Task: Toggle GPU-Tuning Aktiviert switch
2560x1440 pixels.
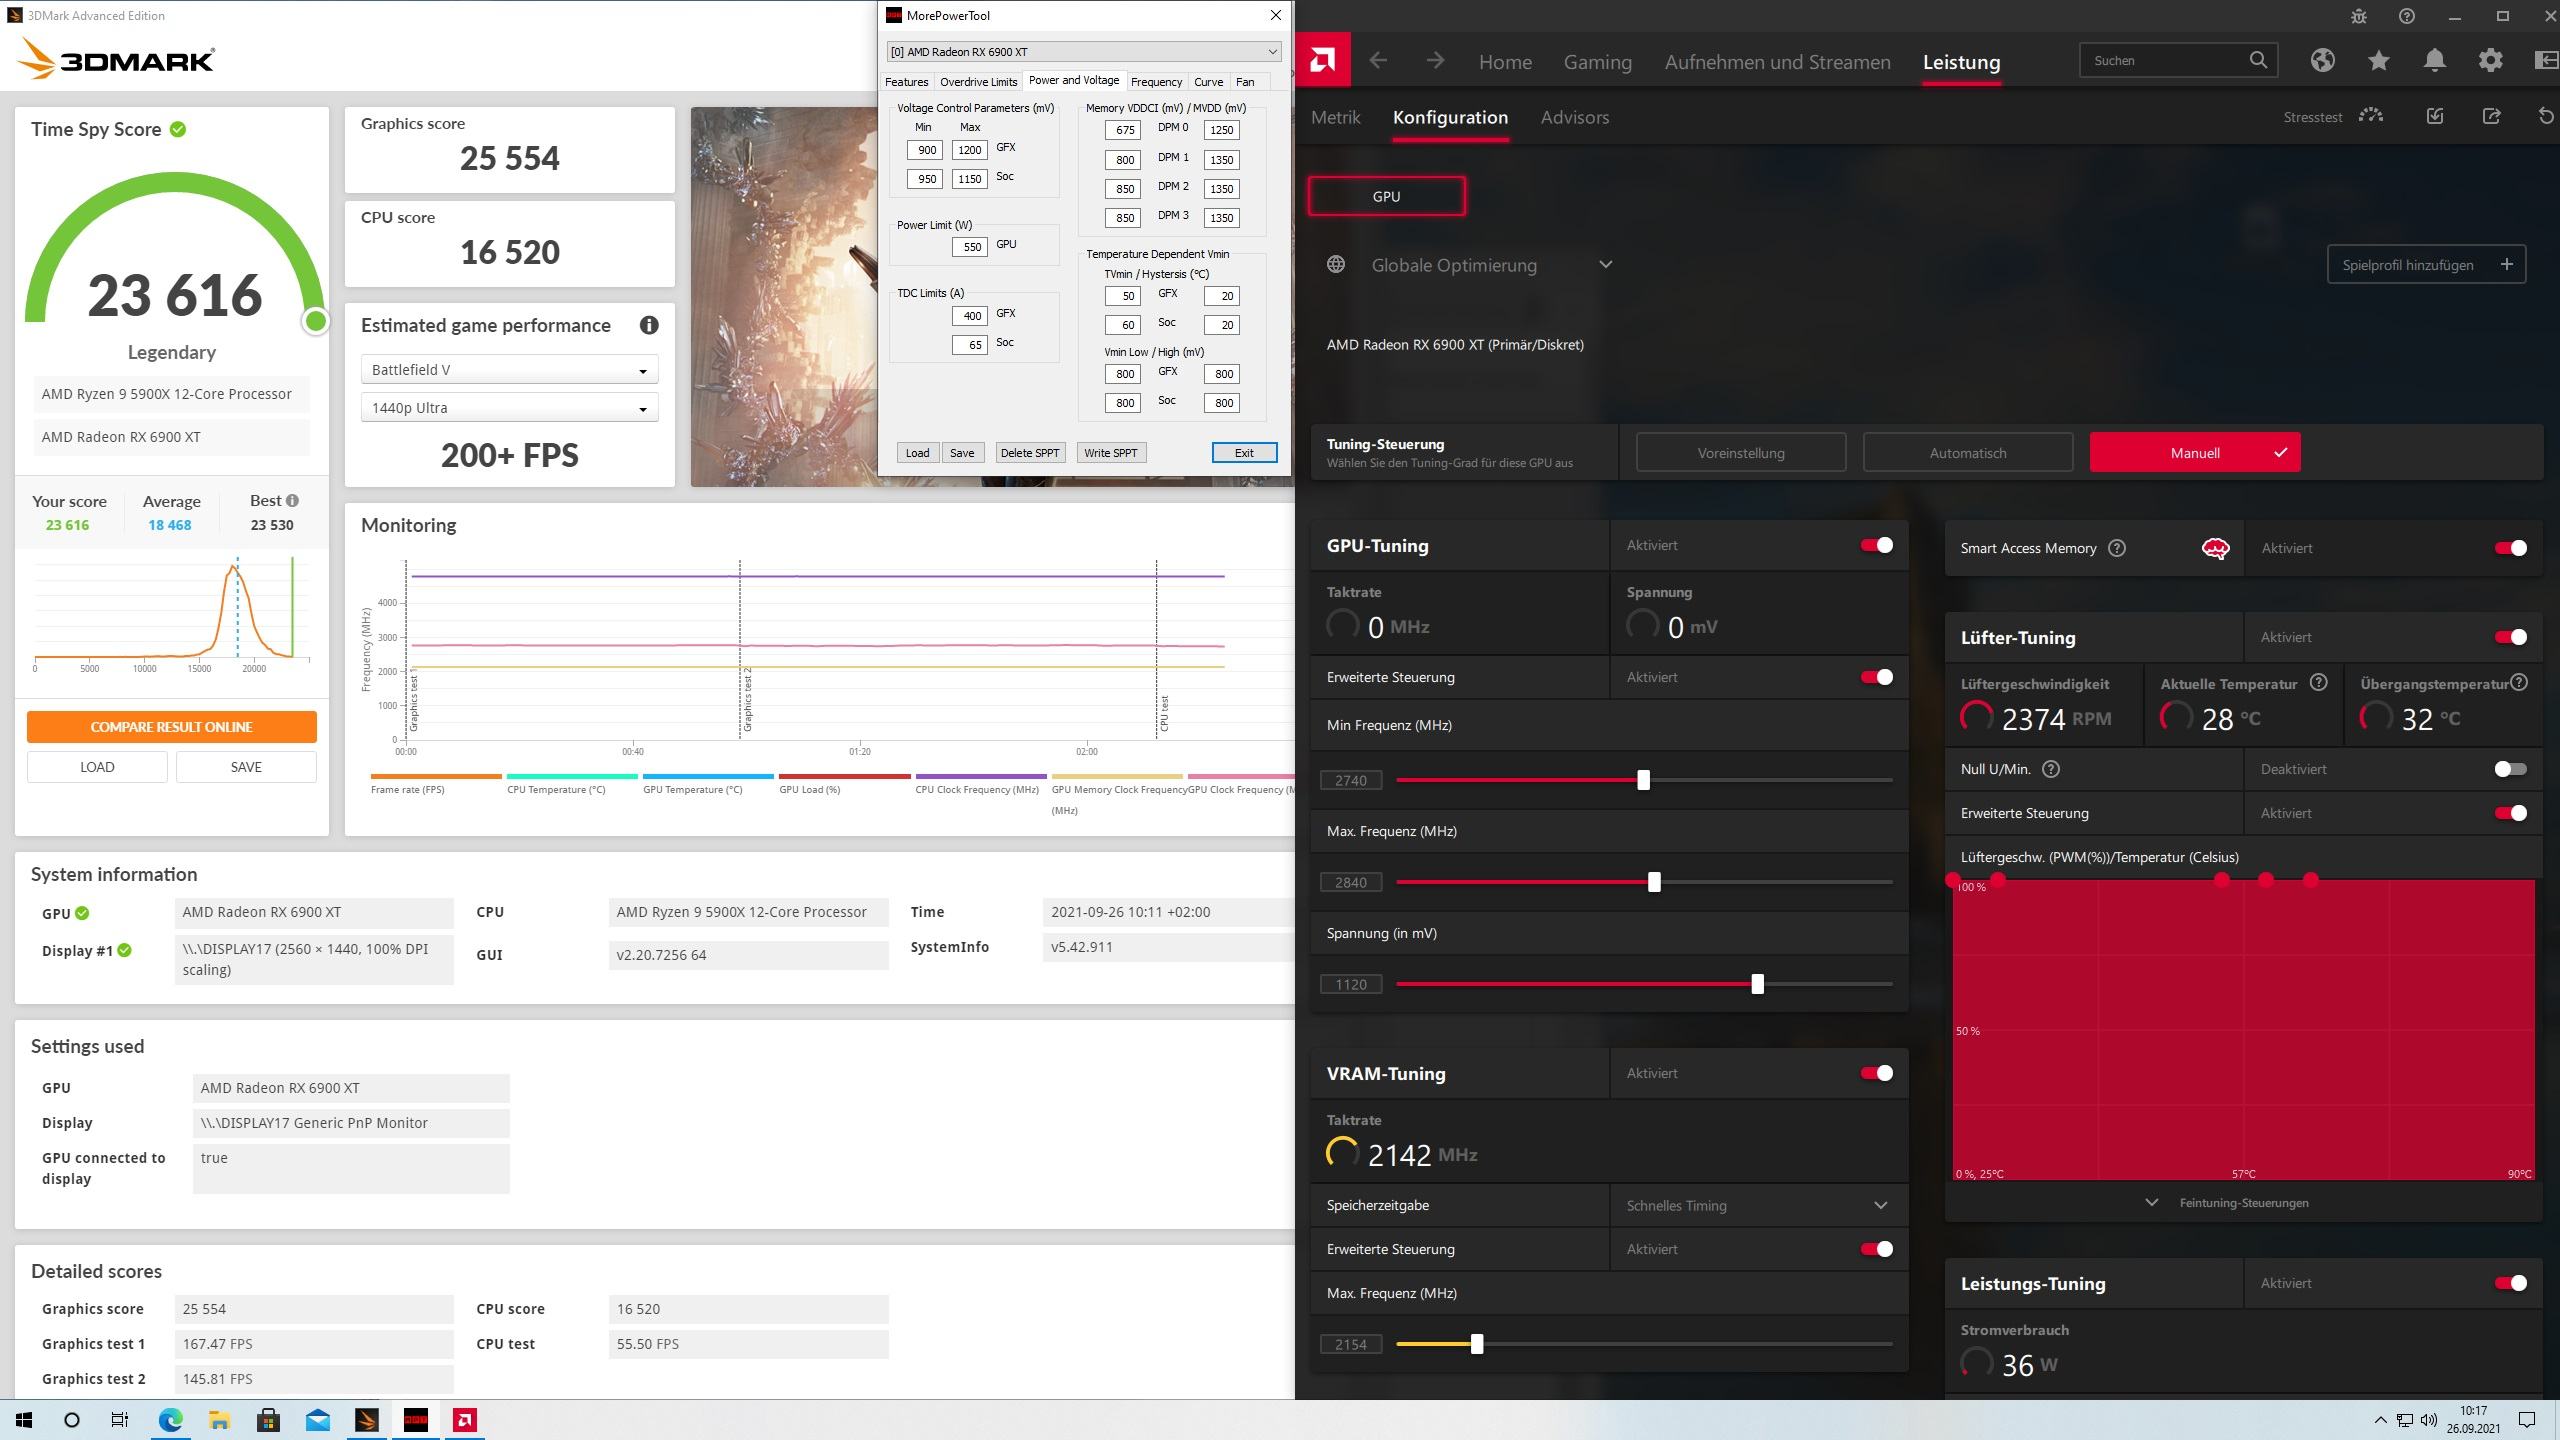Action: 1876,545
